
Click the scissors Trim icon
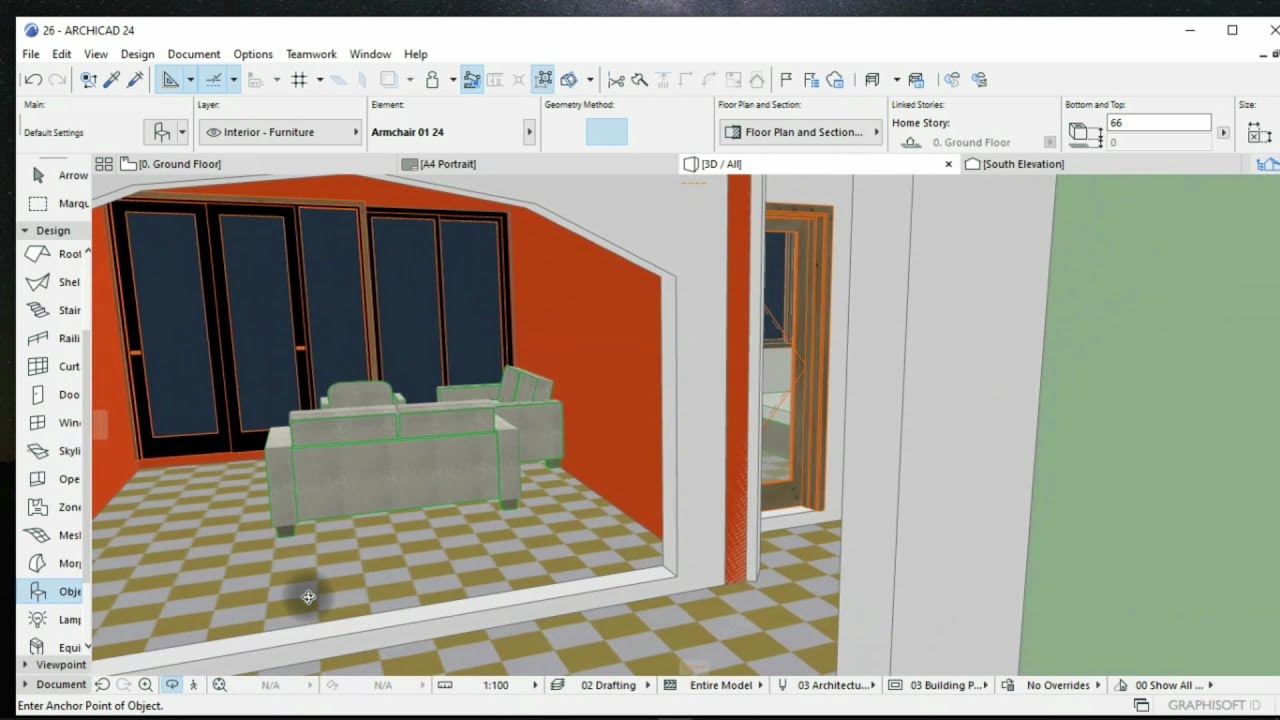(x=616, y=80)
